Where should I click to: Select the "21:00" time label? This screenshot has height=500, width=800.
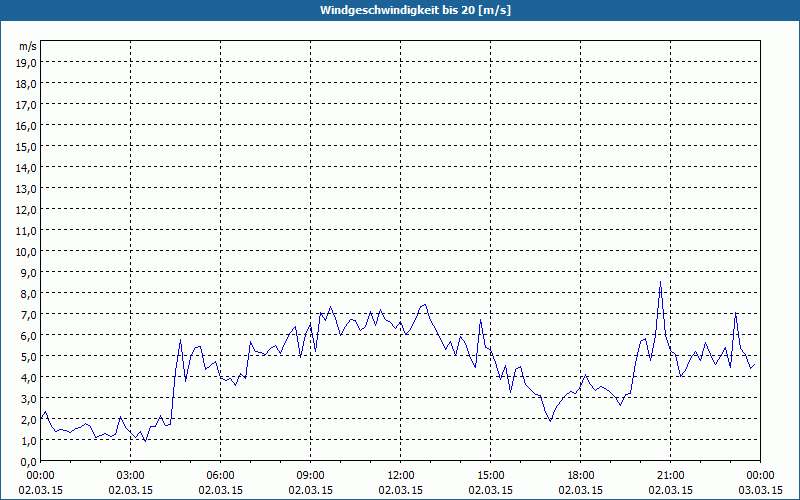(670, 476)
